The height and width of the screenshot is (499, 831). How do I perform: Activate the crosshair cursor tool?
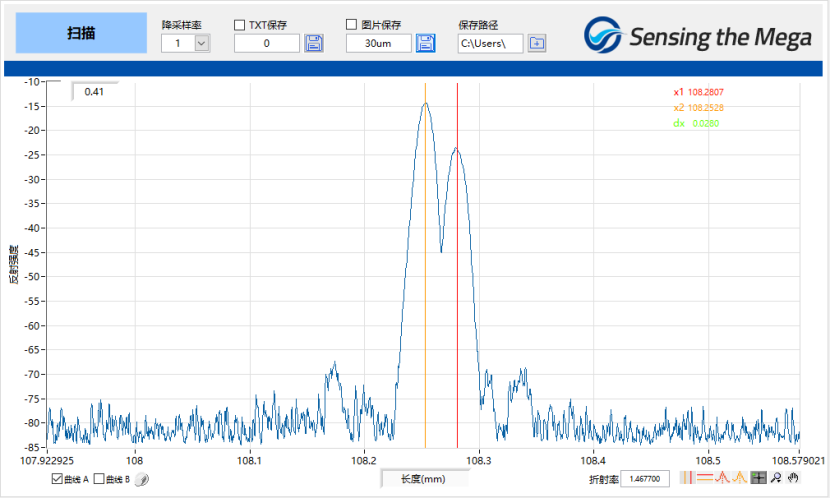point(758,478)
